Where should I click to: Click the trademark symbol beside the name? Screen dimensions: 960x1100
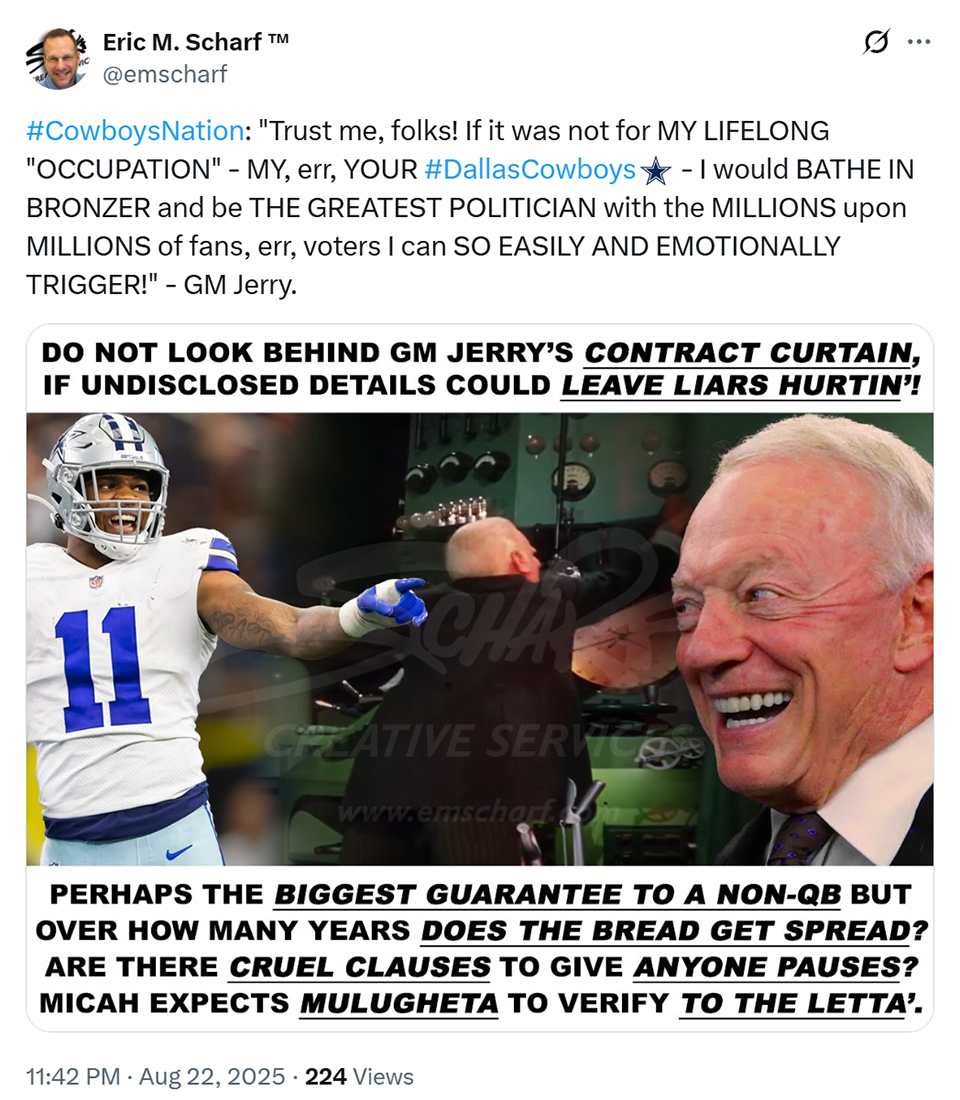278,39
